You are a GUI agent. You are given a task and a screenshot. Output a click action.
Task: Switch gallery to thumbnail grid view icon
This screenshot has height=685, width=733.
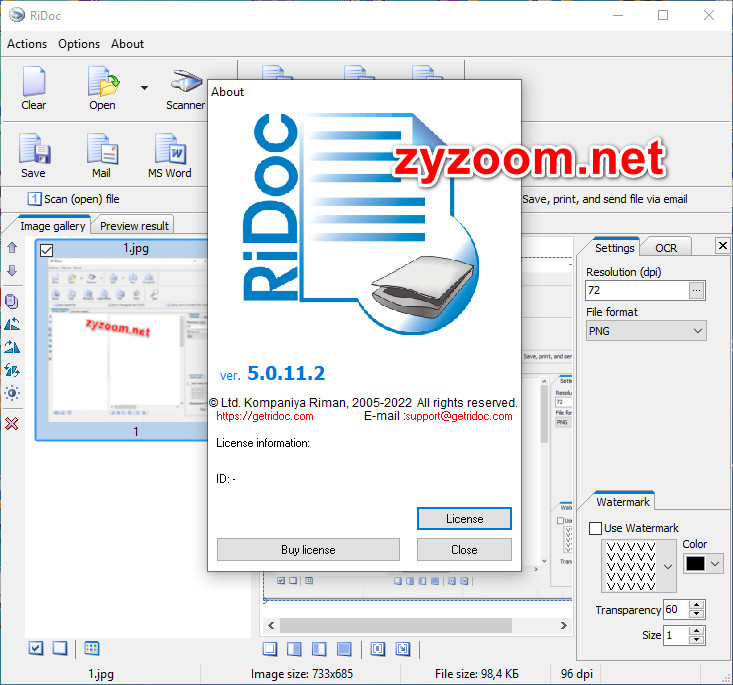[92, 648]
